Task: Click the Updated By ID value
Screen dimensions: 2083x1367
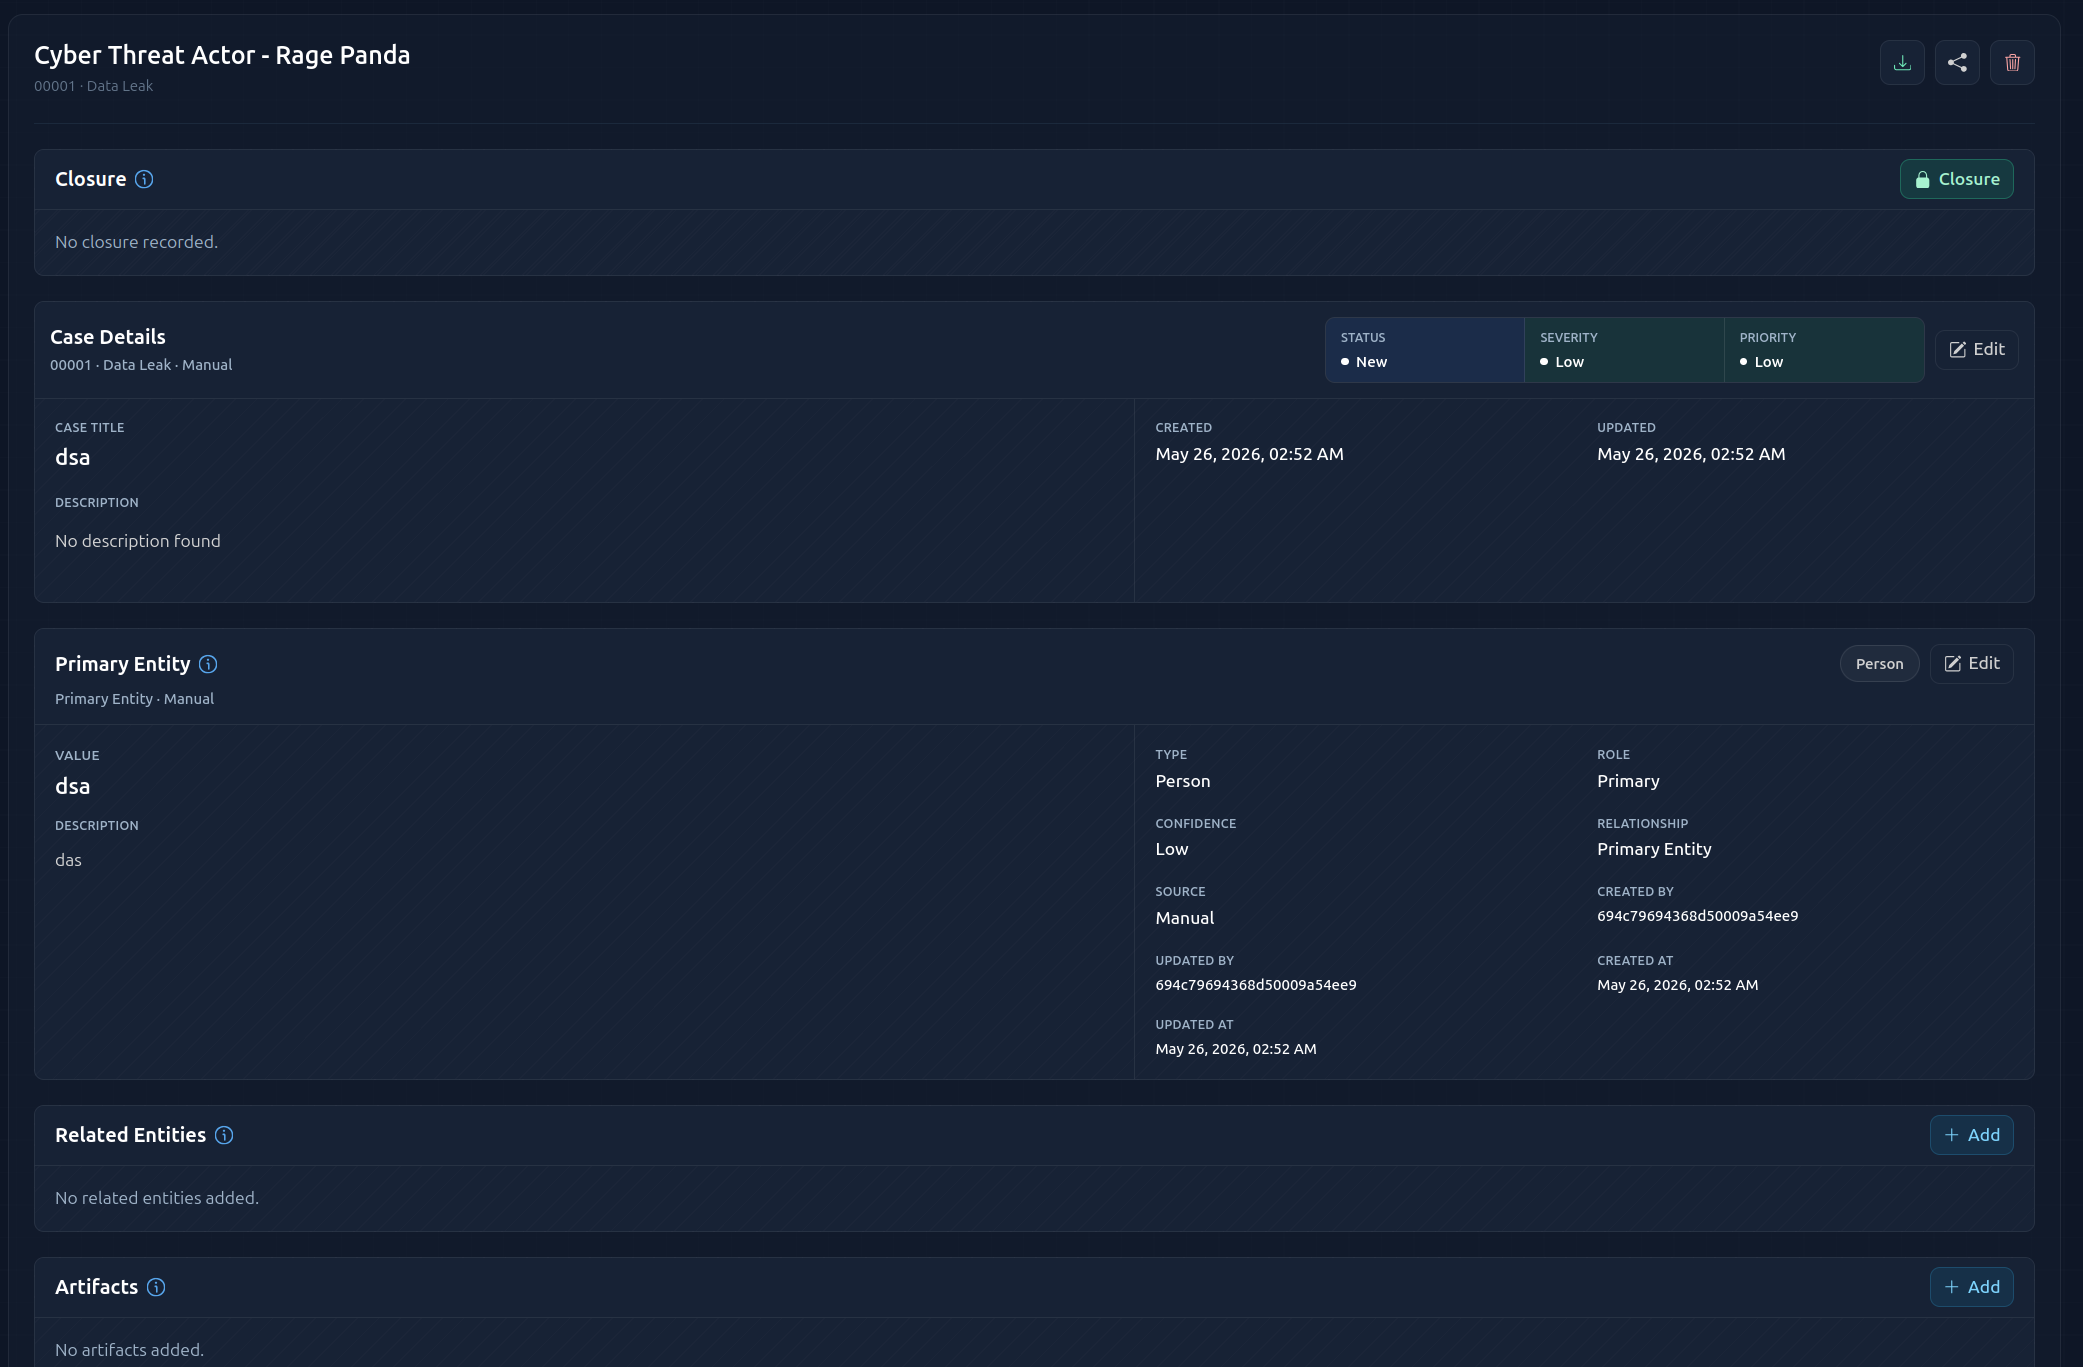Action: 1255,985
